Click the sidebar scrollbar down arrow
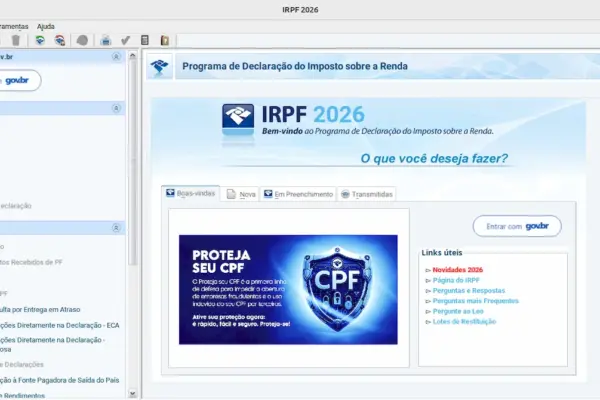Viewport: 600px width, 400px height. (132, 393)
